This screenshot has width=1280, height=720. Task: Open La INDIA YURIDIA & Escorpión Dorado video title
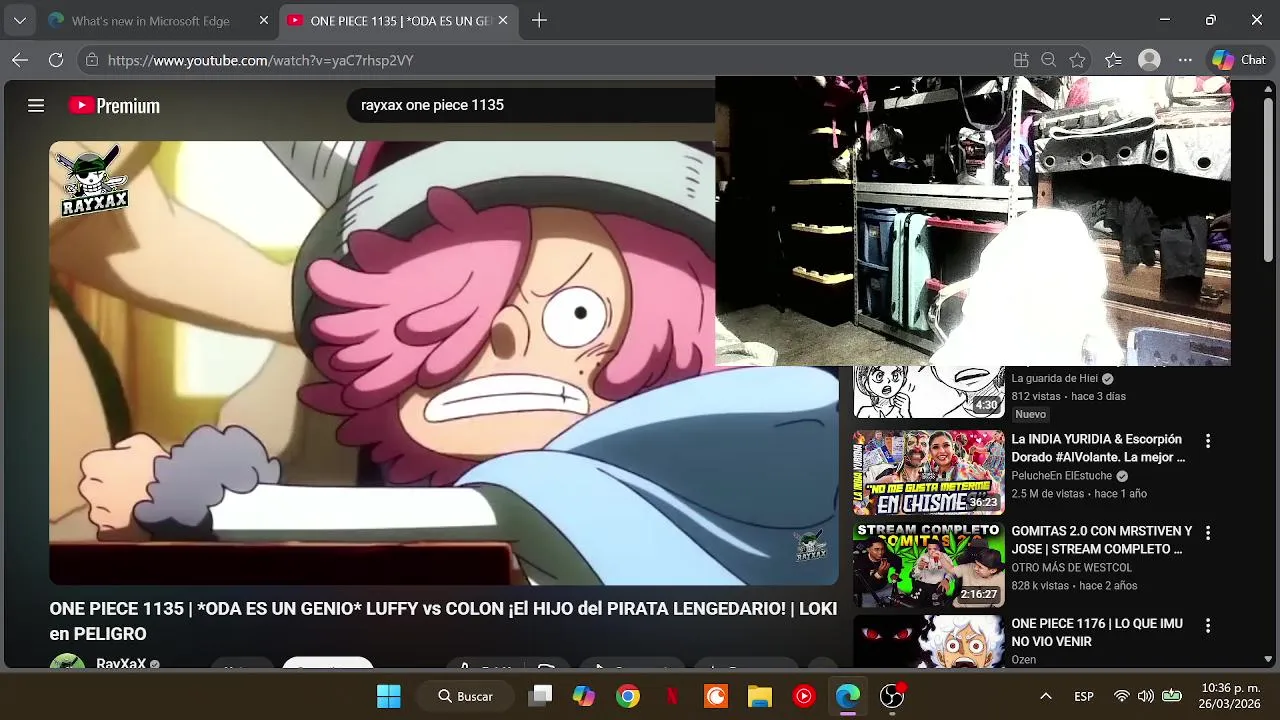pos(1098,448)
